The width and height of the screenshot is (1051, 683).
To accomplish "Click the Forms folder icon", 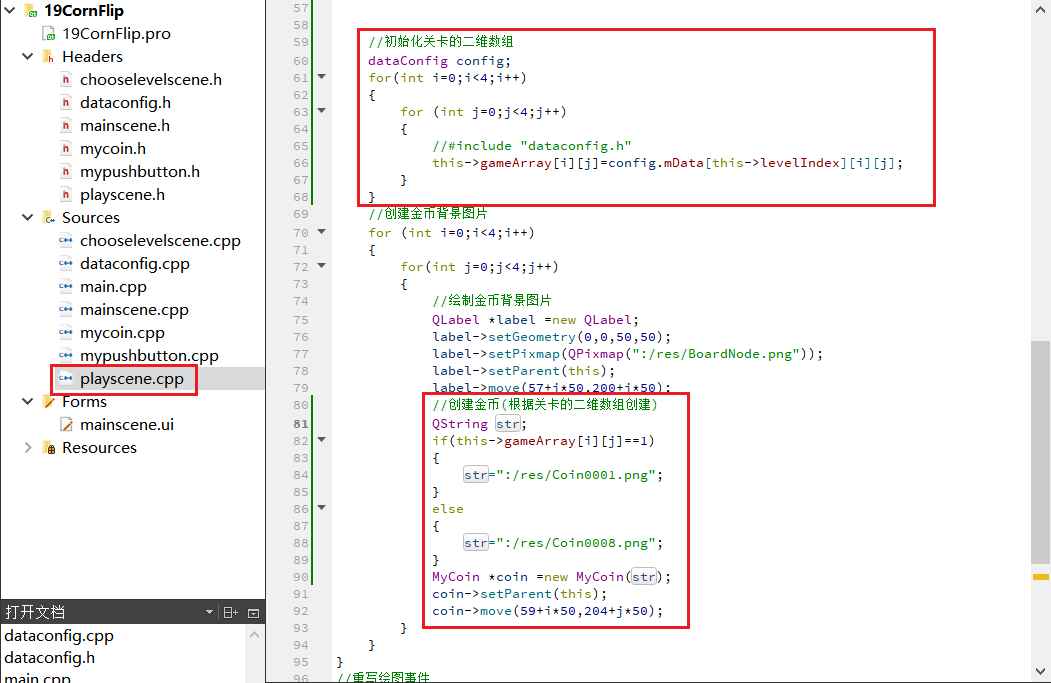I will pyautogui.click(x=48, y=401).
